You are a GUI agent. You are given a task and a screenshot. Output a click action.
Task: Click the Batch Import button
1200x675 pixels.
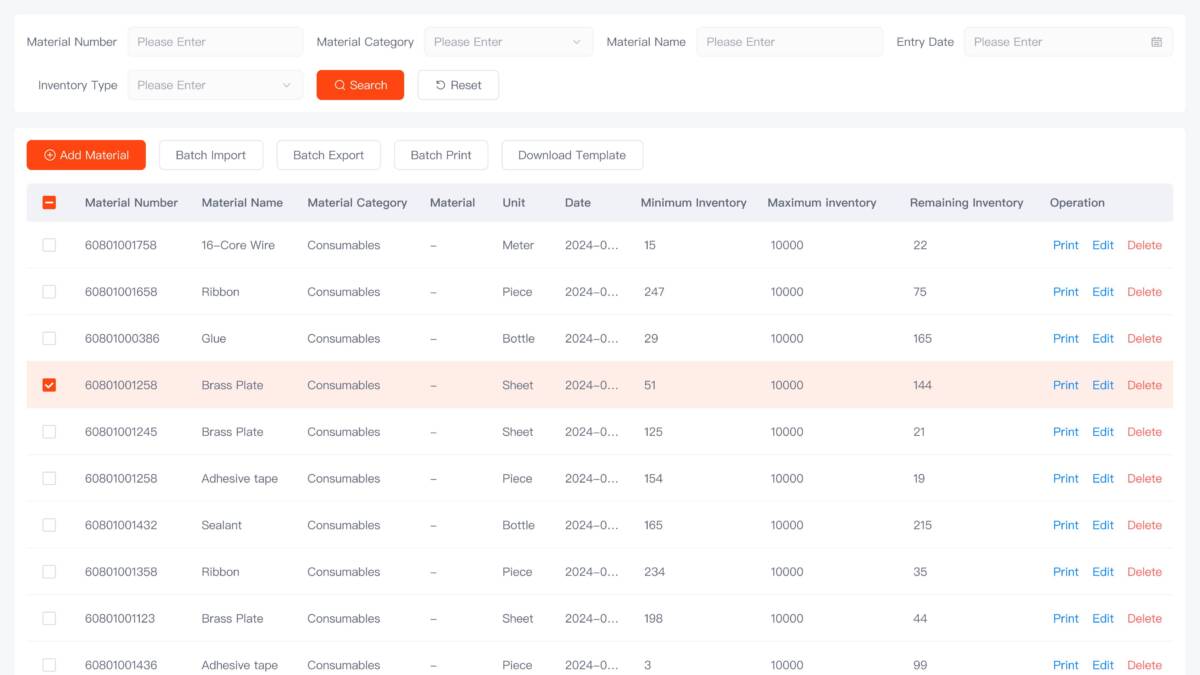[210, 155]
